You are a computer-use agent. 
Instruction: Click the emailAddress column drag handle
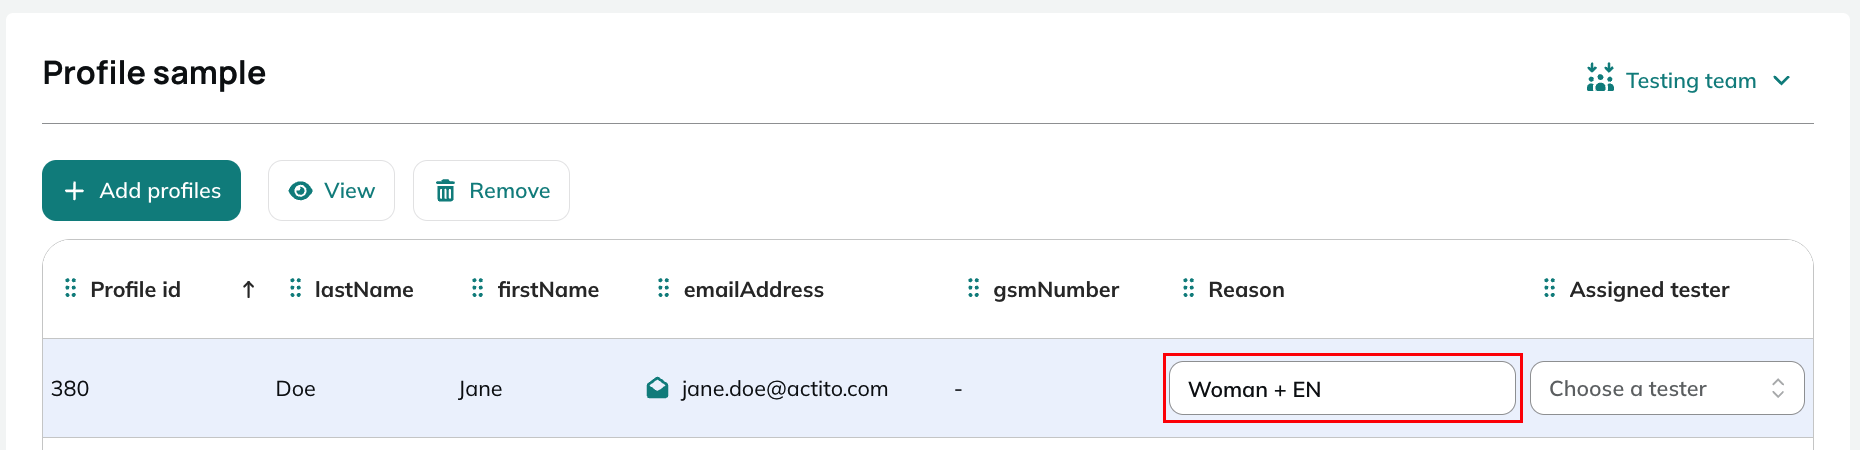[663, 288]
